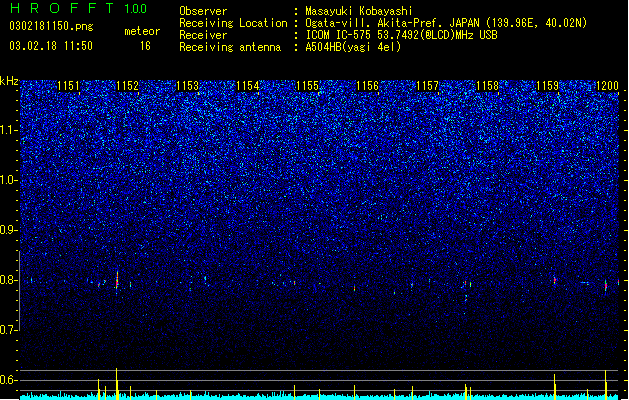This screenshot has height=400, width=629.
Task: Click the observer name Masayuki Kobayashi
Action: point(359,11)
